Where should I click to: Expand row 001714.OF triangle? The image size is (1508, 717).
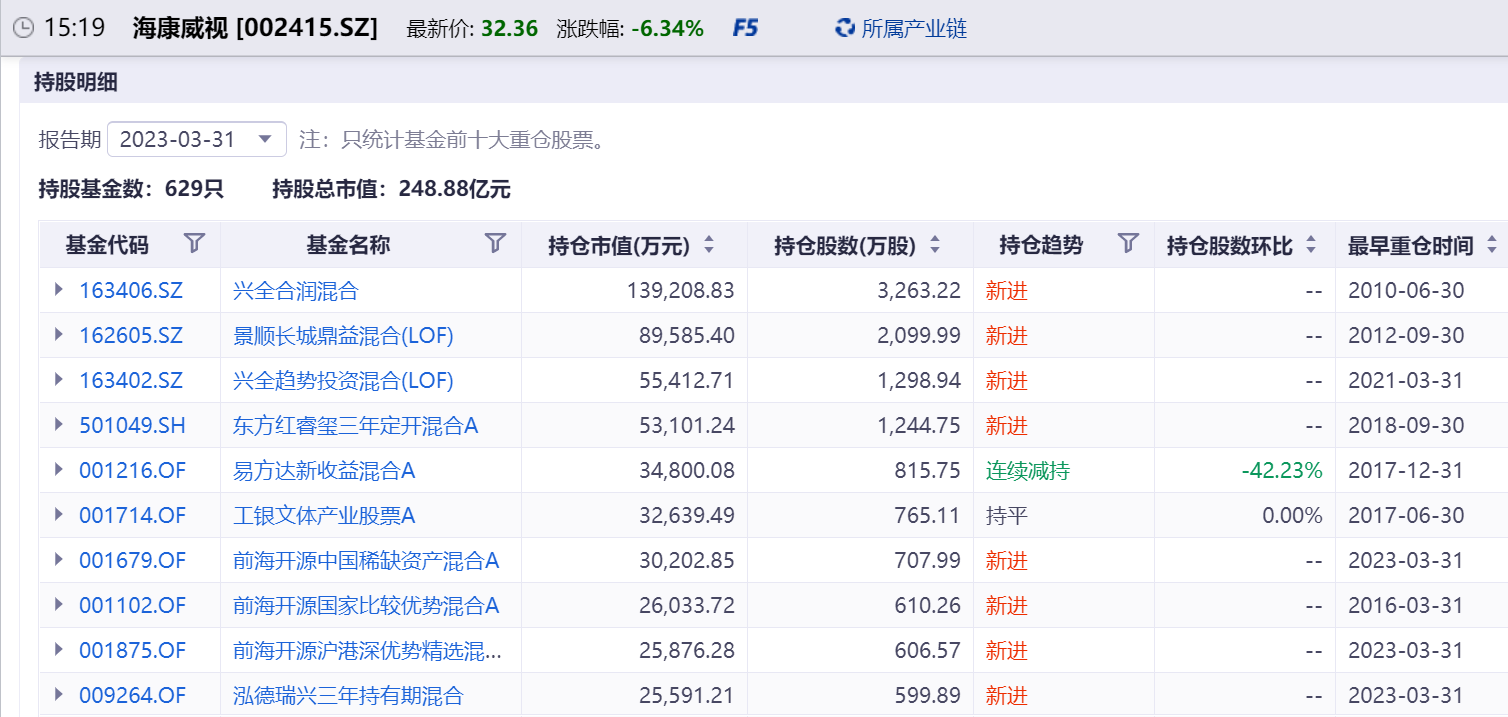[x=59, y=515]
